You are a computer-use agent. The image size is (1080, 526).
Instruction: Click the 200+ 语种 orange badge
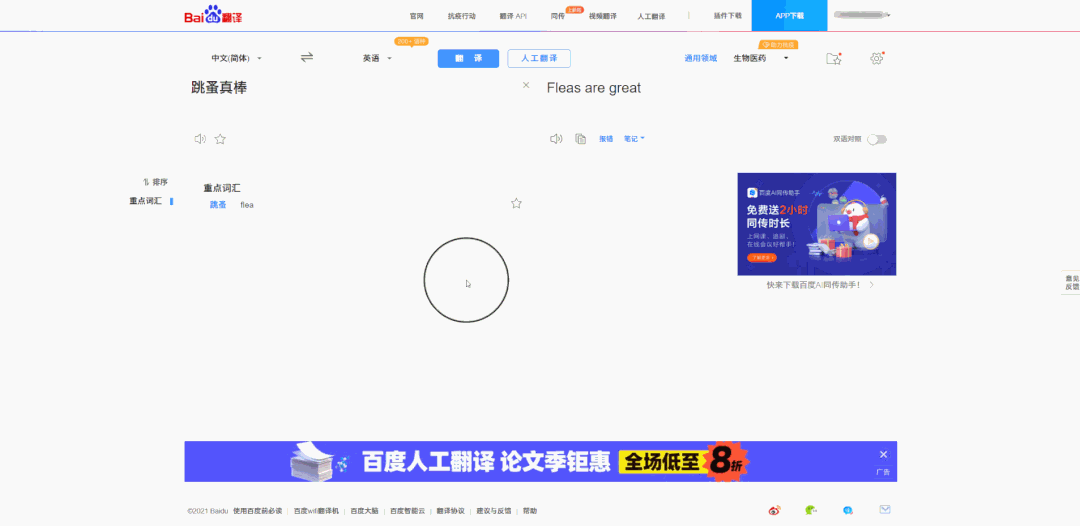(411, 42)
